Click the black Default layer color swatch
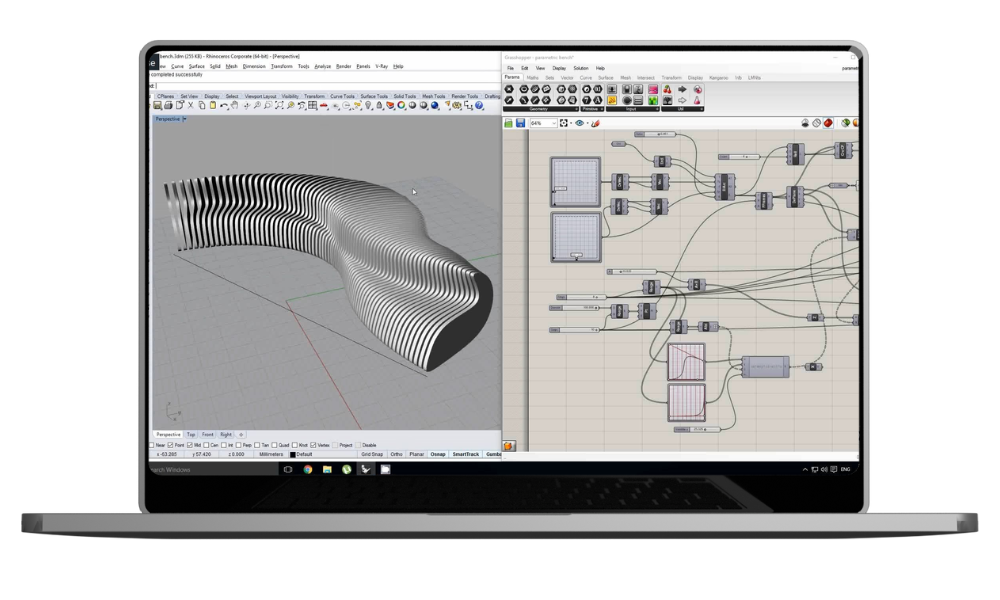The height and width of the screenshot is (600, 1000). coord(293,454)
